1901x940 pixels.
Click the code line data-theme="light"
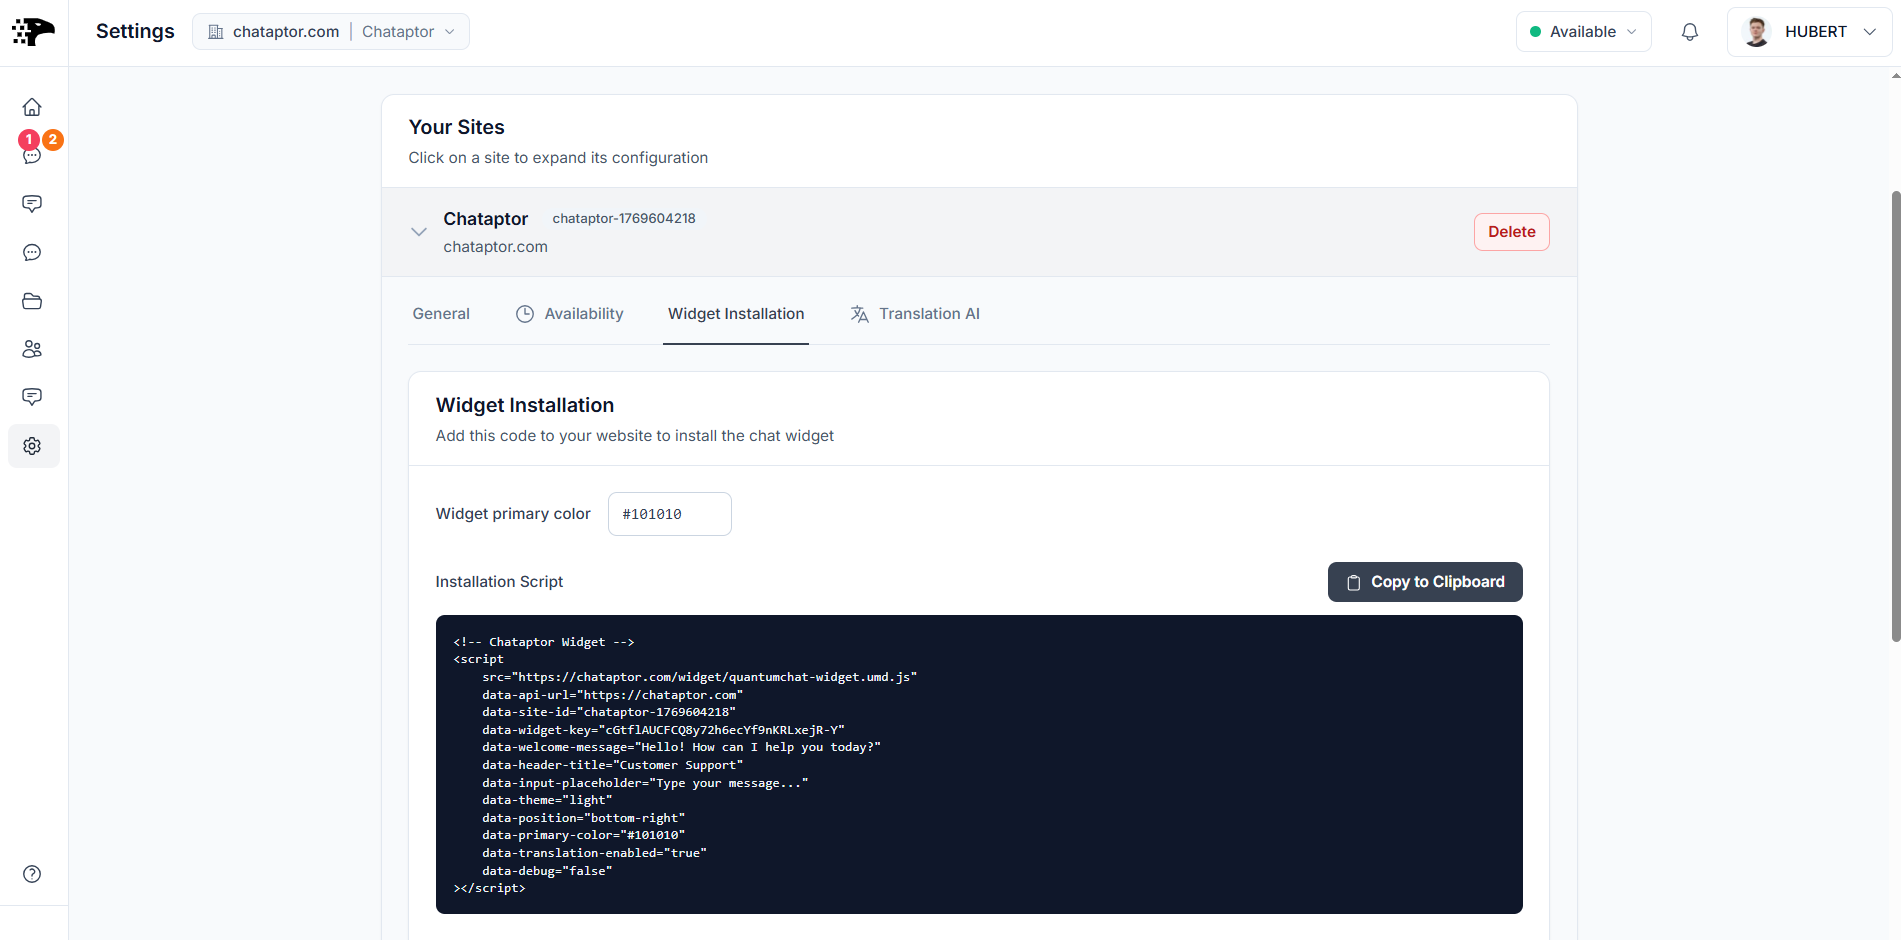(547, 800)
